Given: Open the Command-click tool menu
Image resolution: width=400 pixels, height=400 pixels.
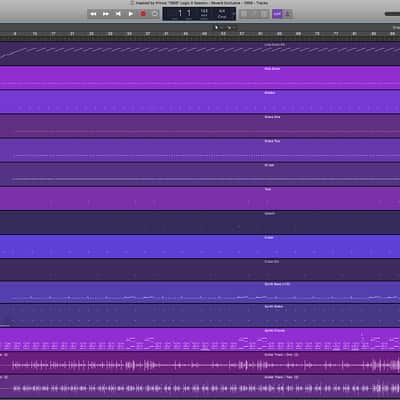Looking at the screenshot, I should point(231,27).
